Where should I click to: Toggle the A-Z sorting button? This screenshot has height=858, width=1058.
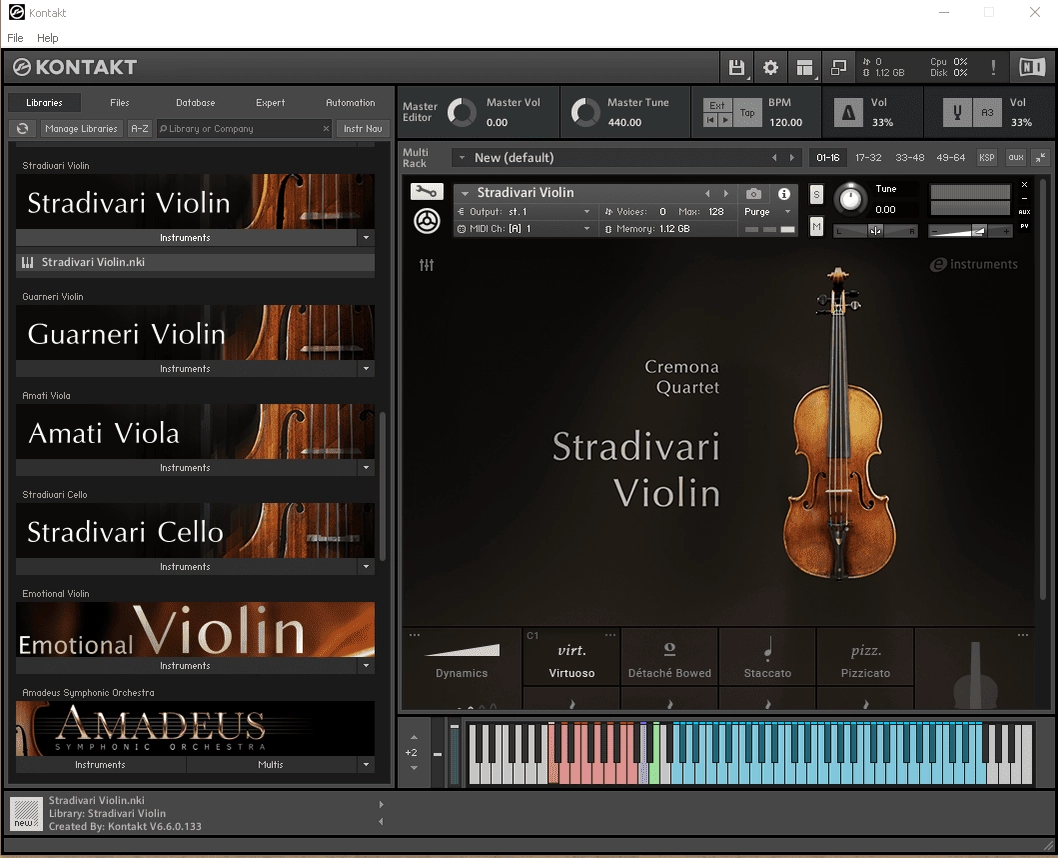140,128
